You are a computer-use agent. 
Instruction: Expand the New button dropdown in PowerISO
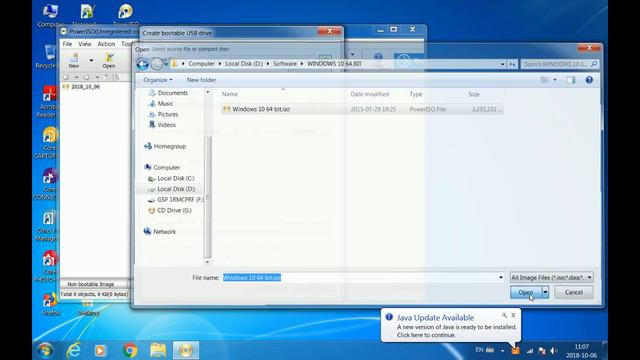click(91, 60)
